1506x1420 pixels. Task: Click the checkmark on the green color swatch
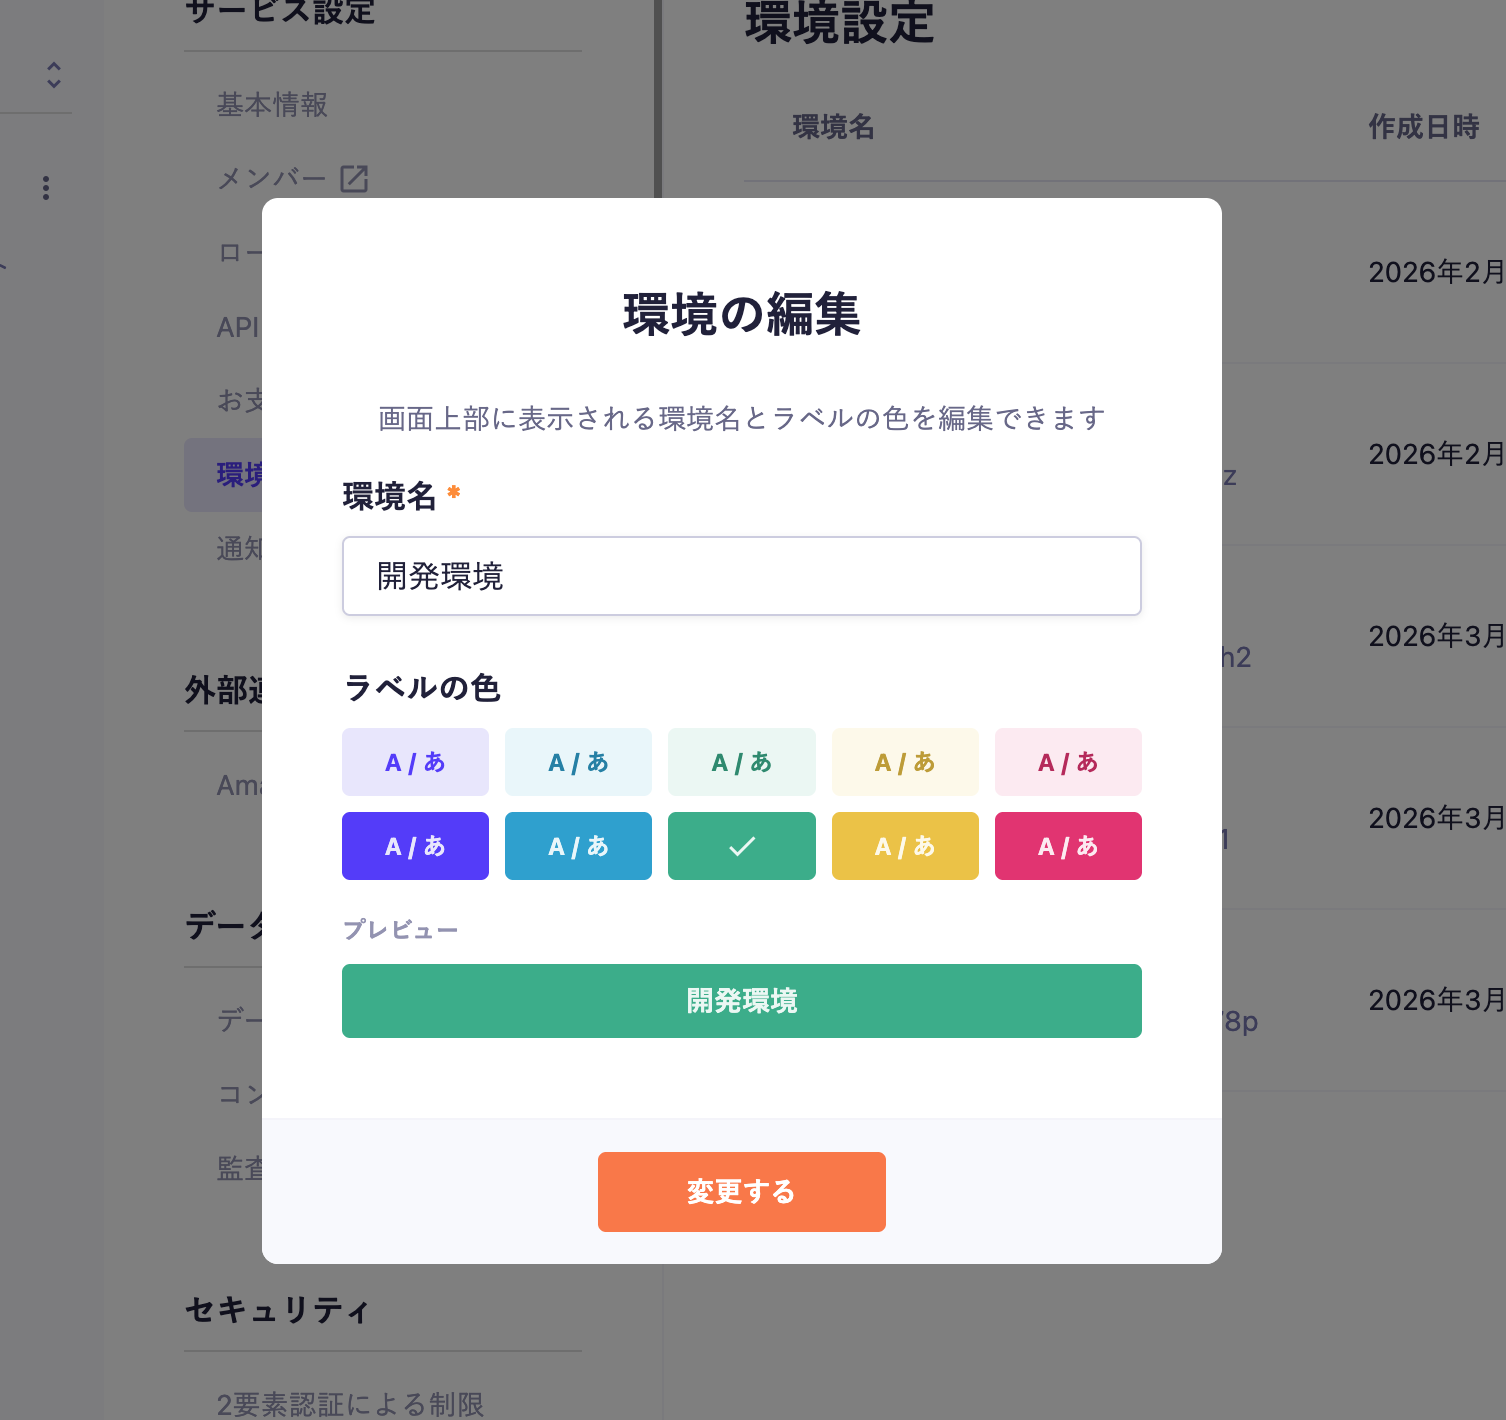point(741,846)
